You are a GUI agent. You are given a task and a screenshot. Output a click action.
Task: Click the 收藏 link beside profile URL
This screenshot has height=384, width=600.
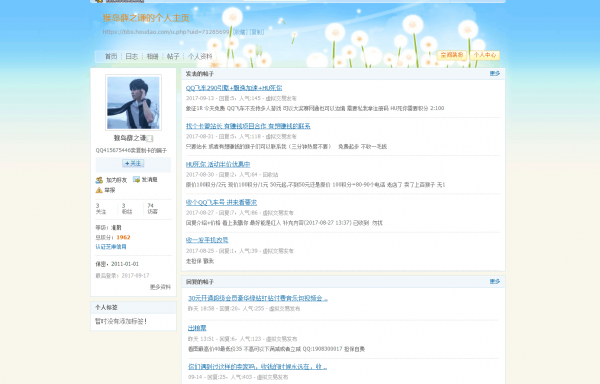240,32
